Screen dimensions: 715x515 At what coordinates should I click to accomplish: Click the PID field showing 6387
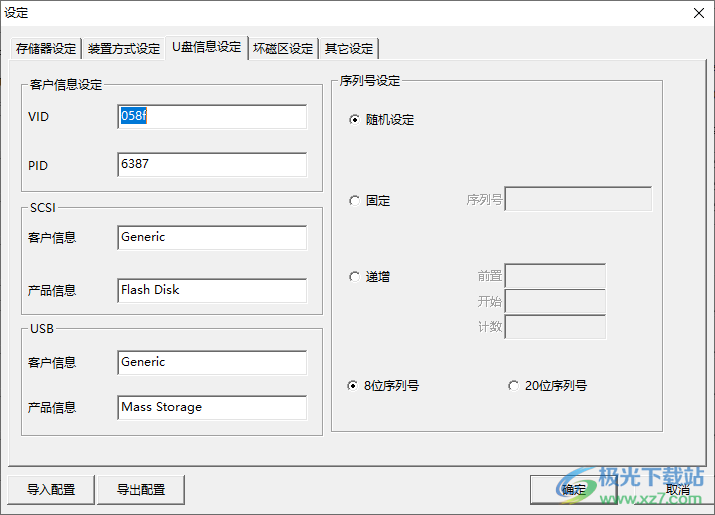[x=212, y=165]
